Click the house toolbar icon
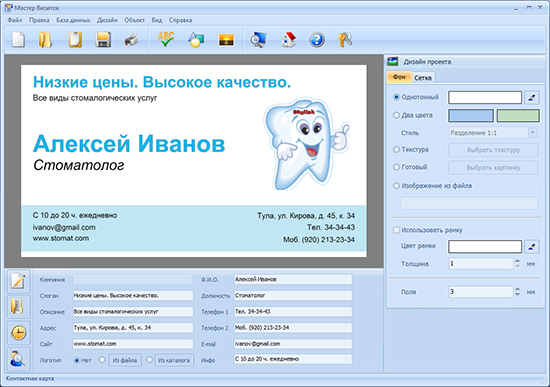The height and width of the screenshot is (387, 550). tap(288, 39)
